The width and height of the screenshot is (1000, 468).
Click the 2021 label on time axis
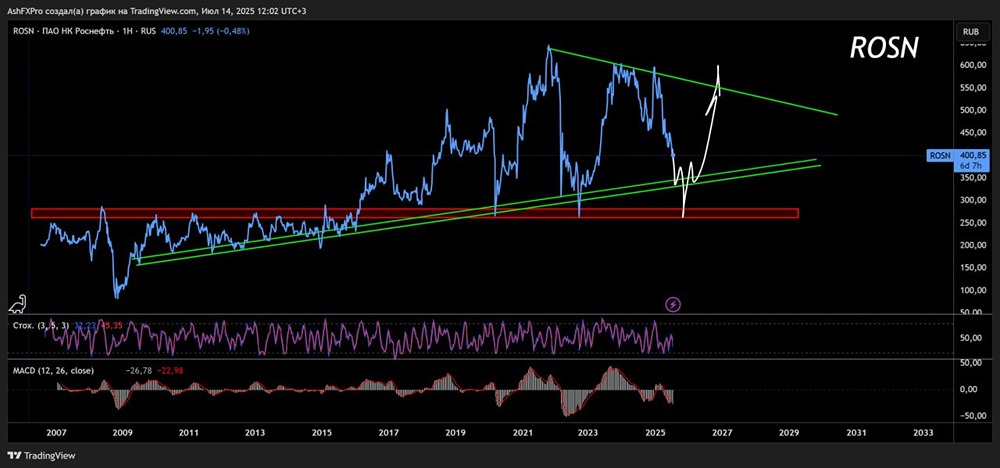pyautogui.click(x=522, y=433)
